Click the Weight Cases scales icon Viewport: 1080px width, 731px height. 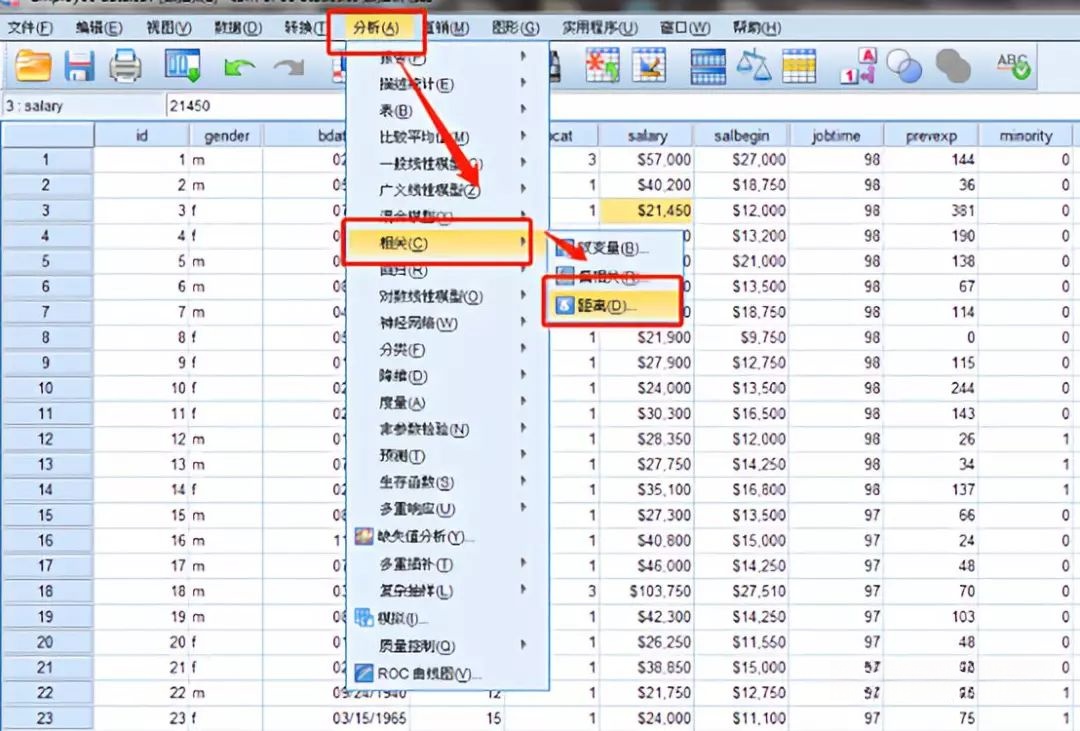754,65
